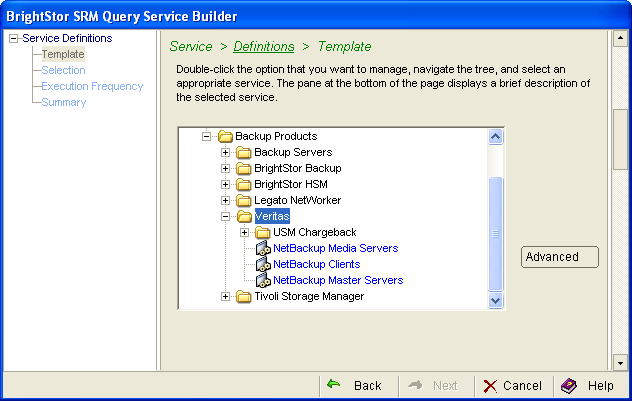Click the main pane scroll-up arrow
Viewport: 632px width, 401px height.
click(x=620, y=38)
